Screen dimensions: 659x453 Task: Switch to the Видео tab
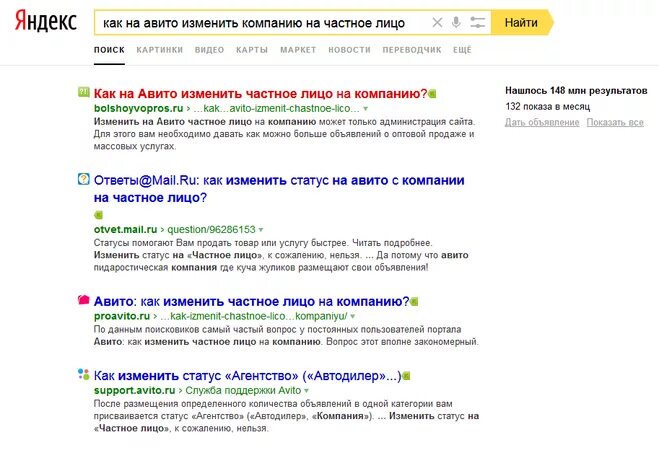(x=209, y=50)
